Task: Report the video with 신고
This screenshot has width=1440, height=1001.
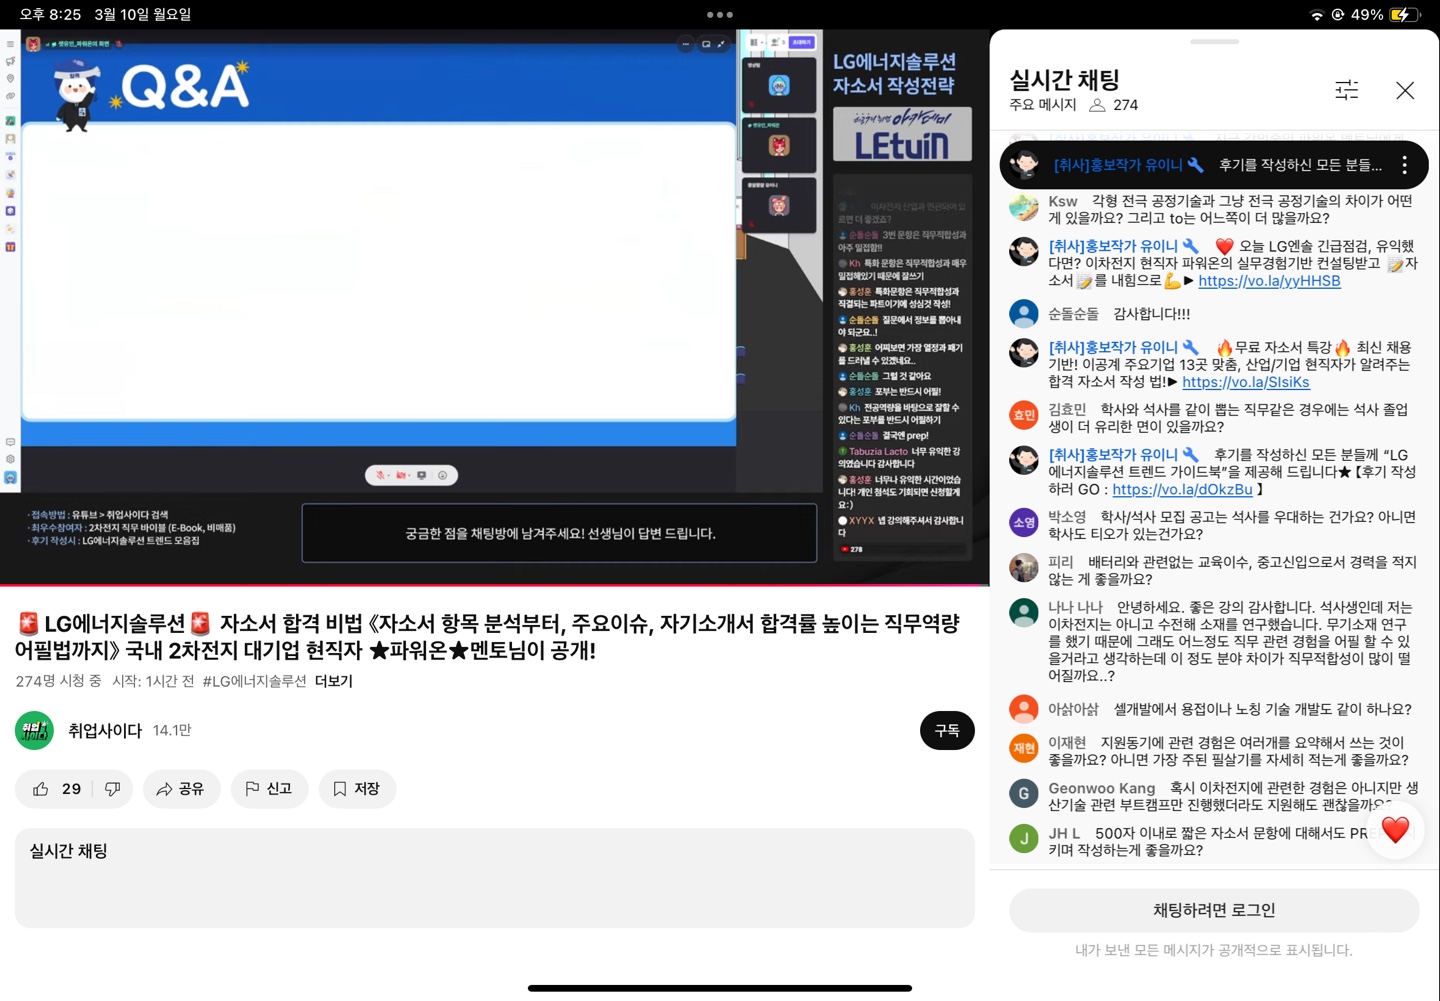Action: pos(269,789)
